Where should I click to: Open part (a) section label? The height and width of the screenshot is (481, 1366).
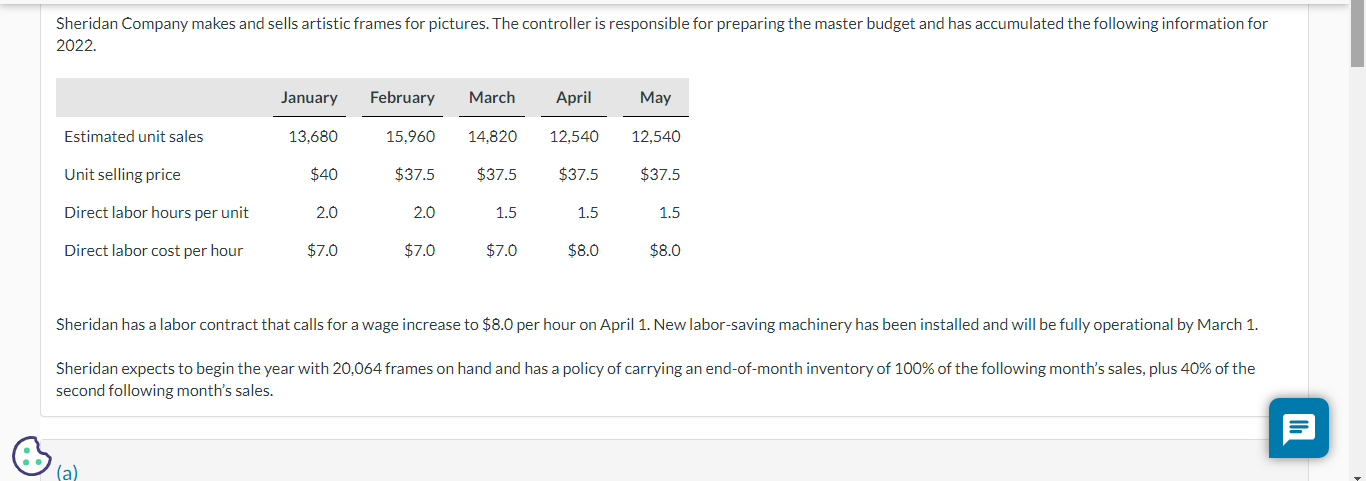click(x=67, y=473)
